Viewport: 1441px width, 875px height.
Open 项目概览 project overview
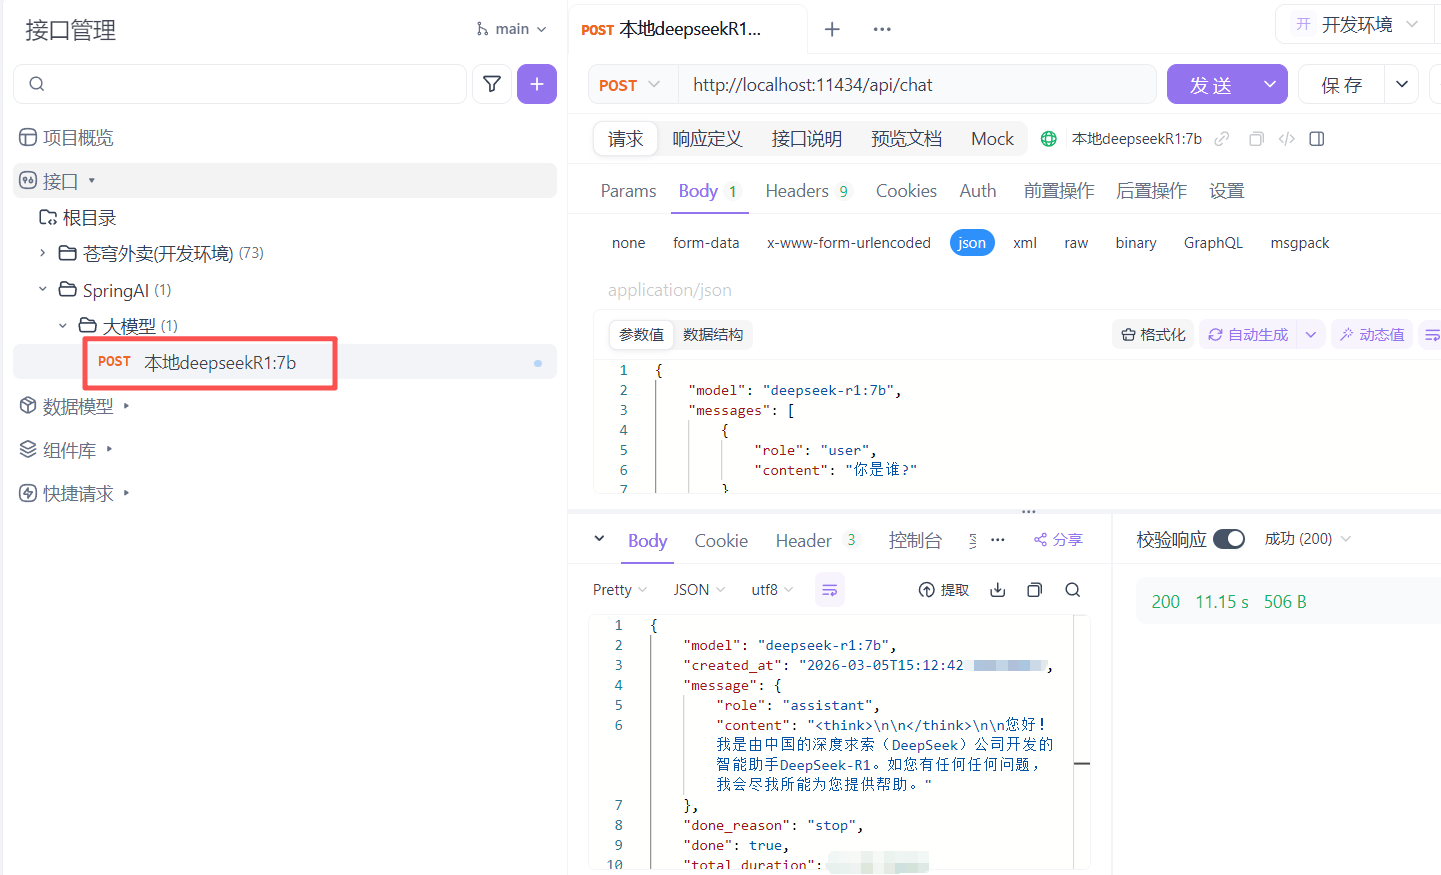pos(67,138)
